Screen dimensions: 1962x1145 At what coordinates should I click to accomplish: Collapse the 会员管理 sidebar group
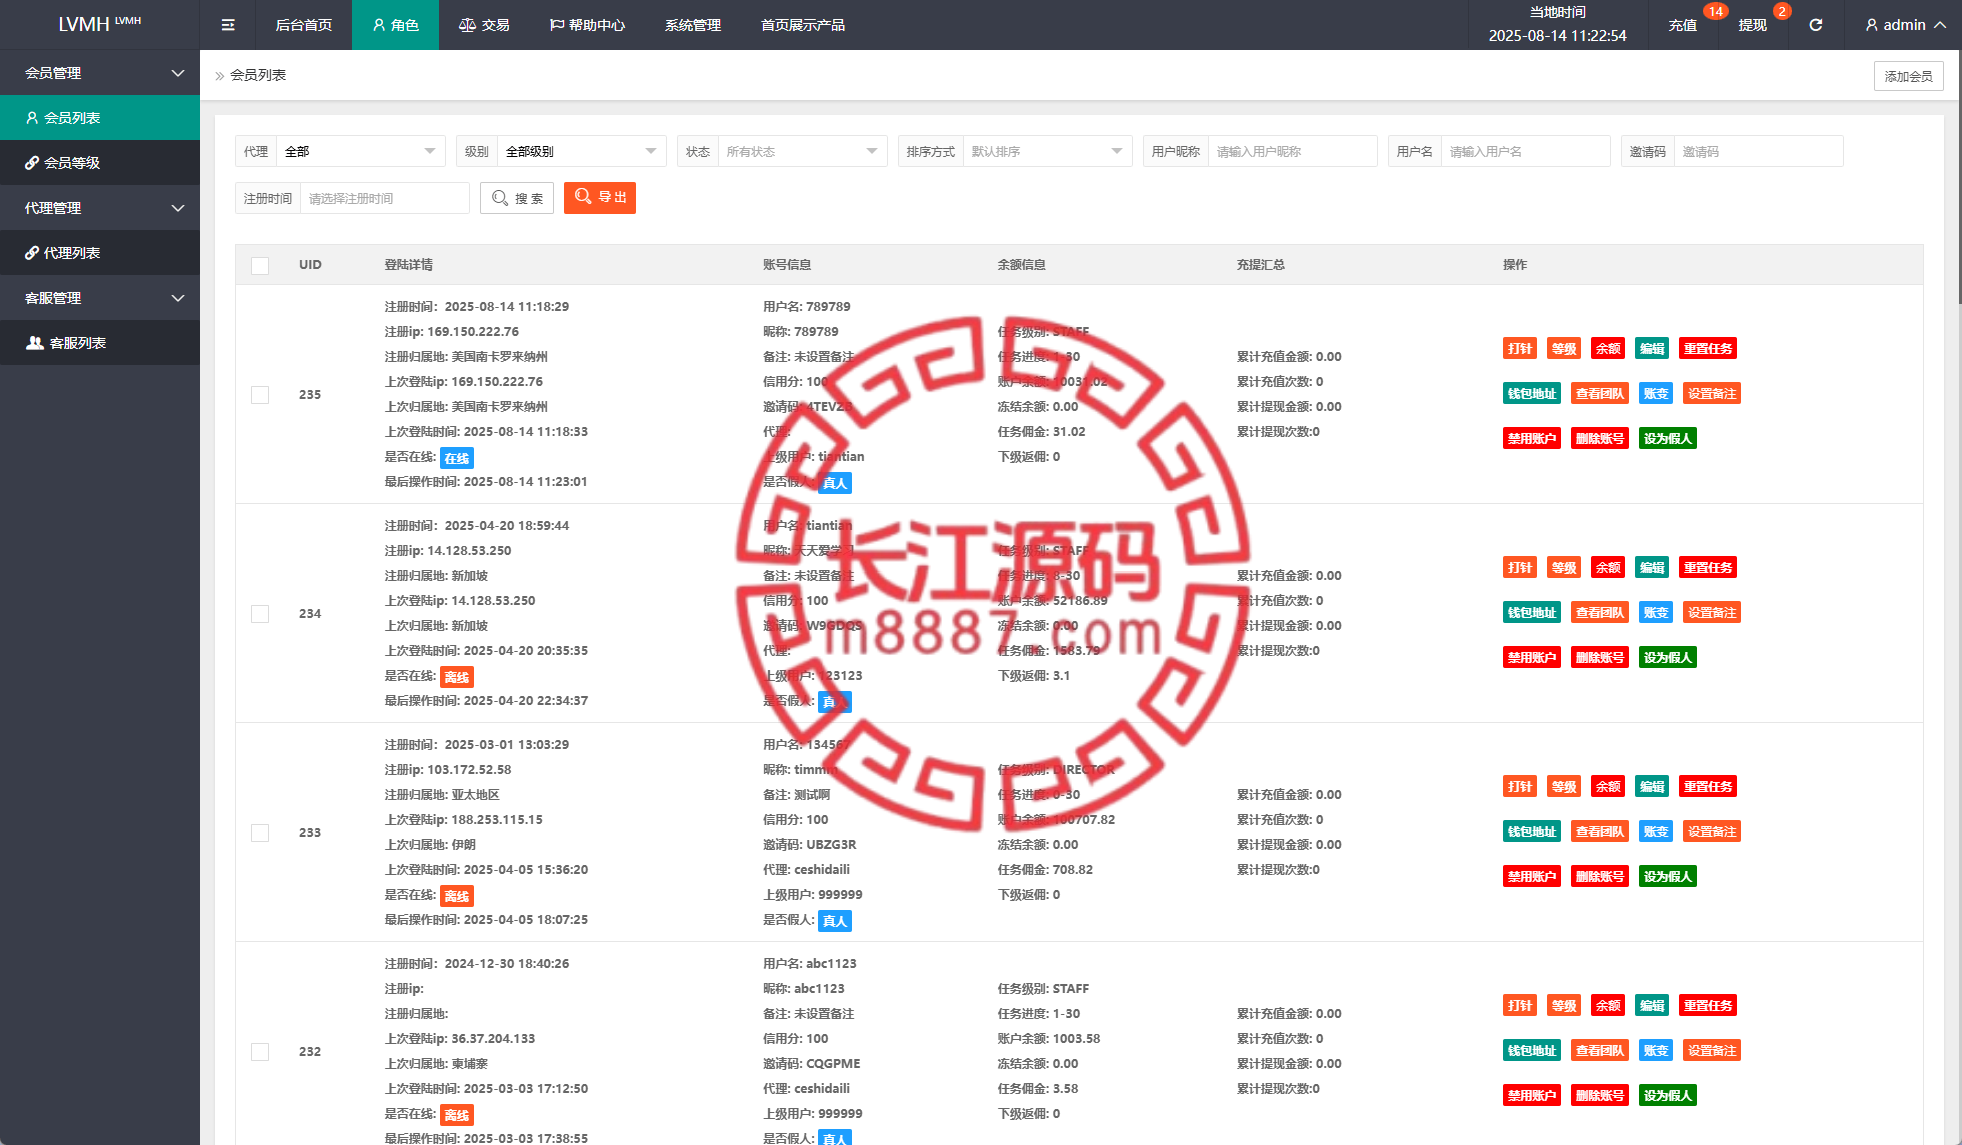coord(100,73)
